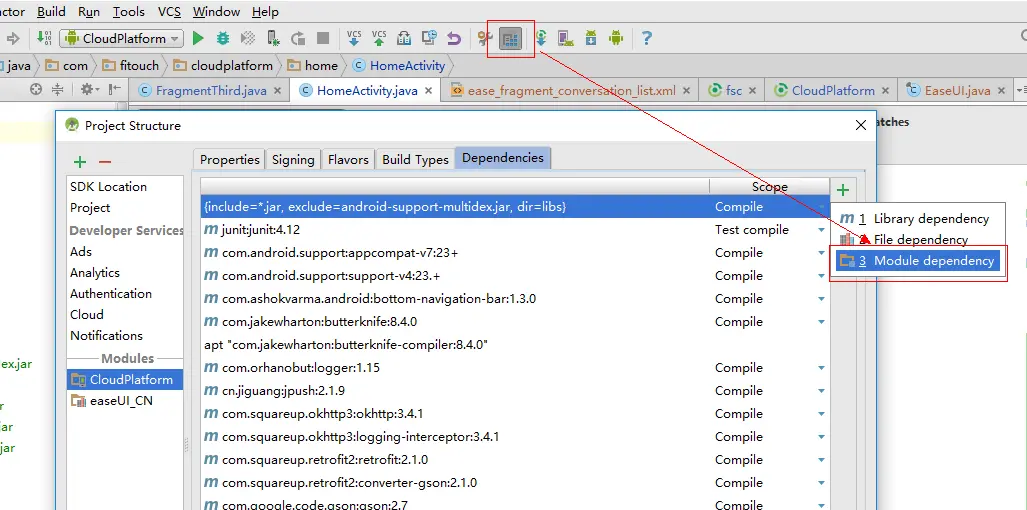1027x510 pixels.
Task: Close the CloudPlatform editor tab
Action: 886,91
